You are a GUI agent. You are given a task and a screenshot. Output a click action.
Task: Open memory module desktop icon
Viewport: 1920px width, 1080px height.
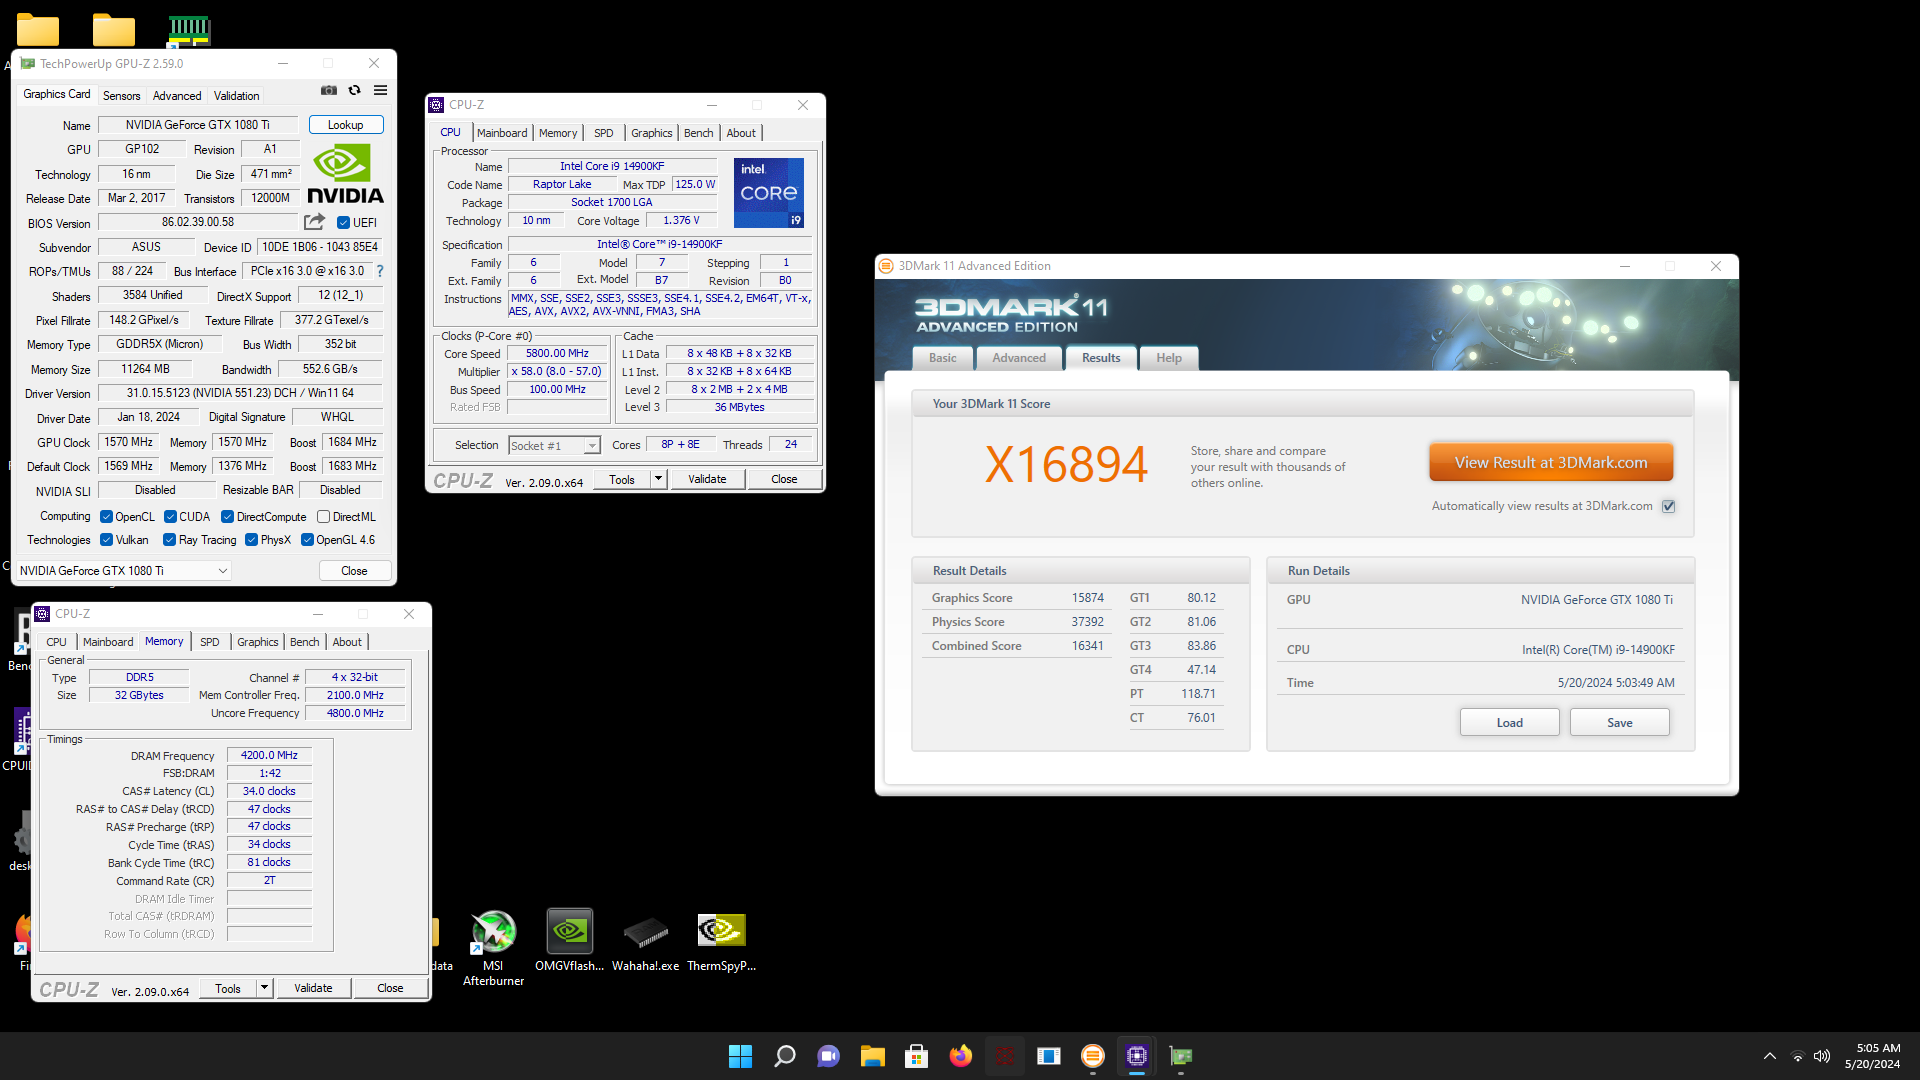188,30
